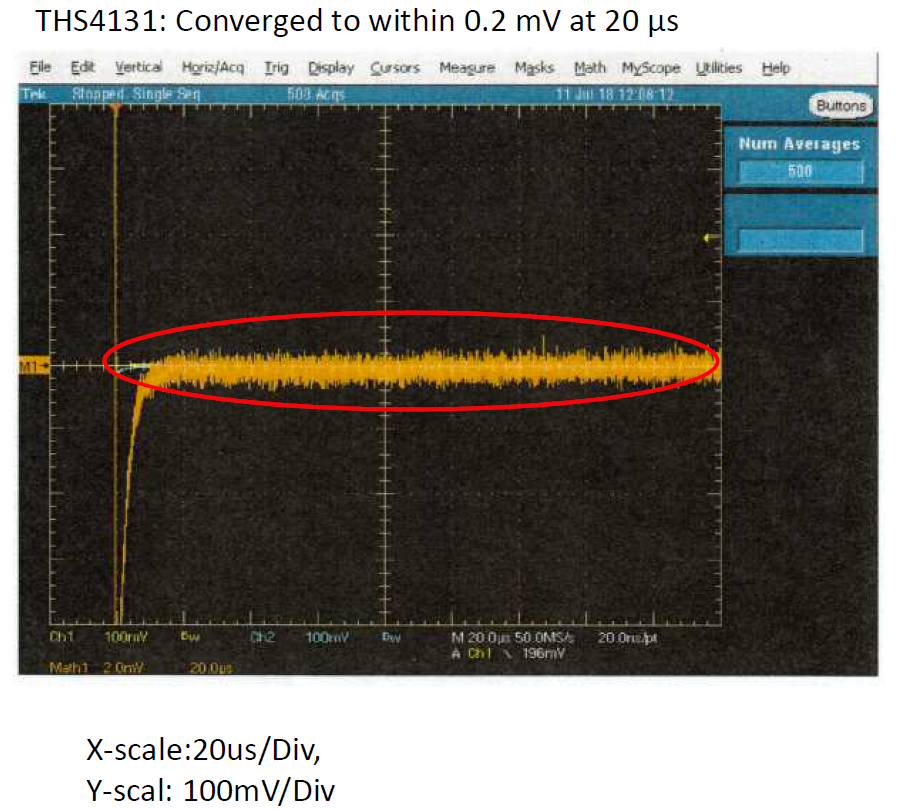
Task: Click the 50.0MS/s sample rate readout
Action: tap(544, 637)
